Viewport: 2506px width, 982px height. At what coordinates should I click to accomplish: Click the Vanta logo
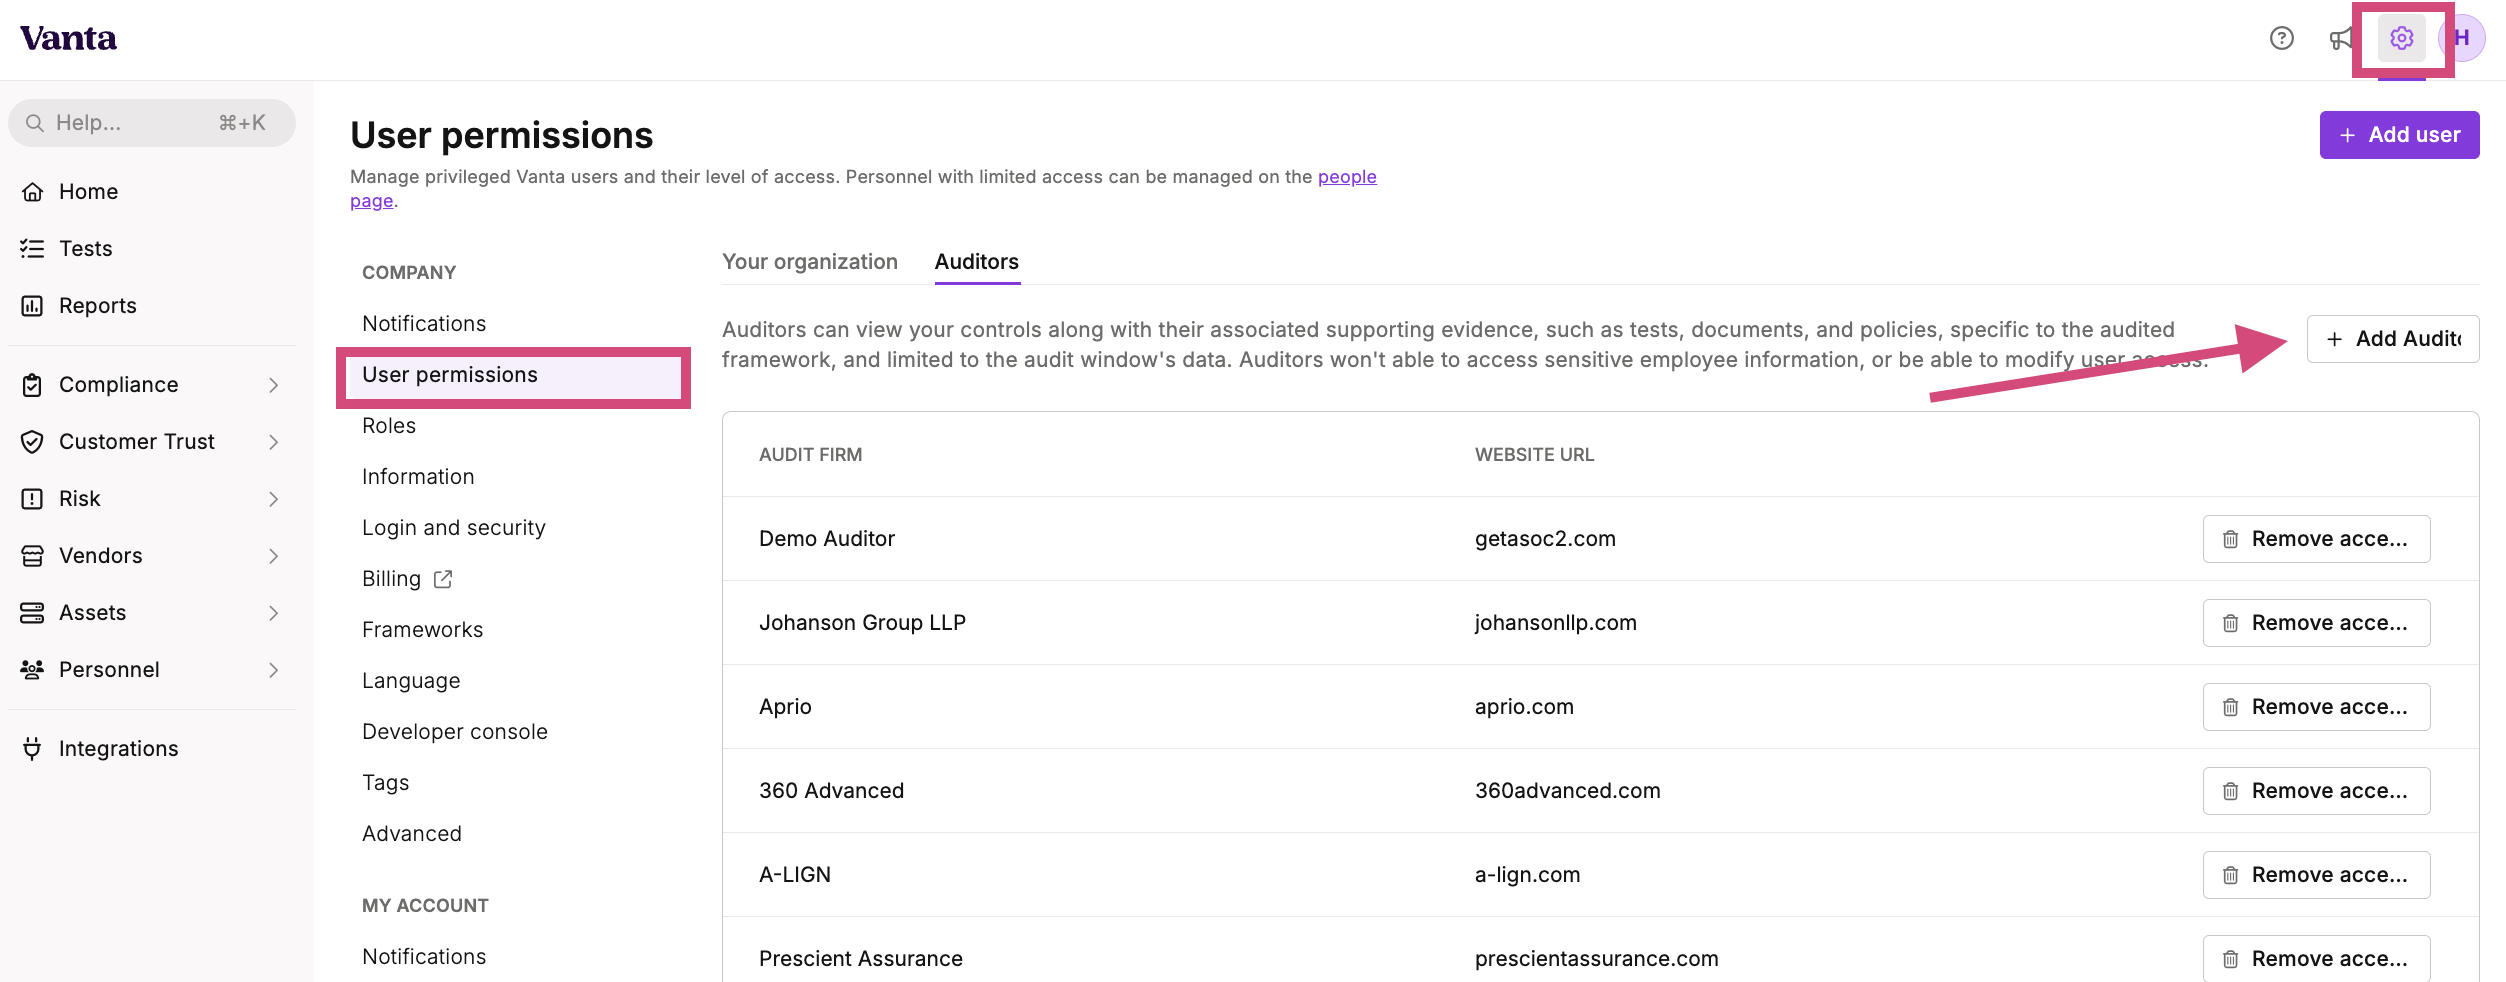68,38
